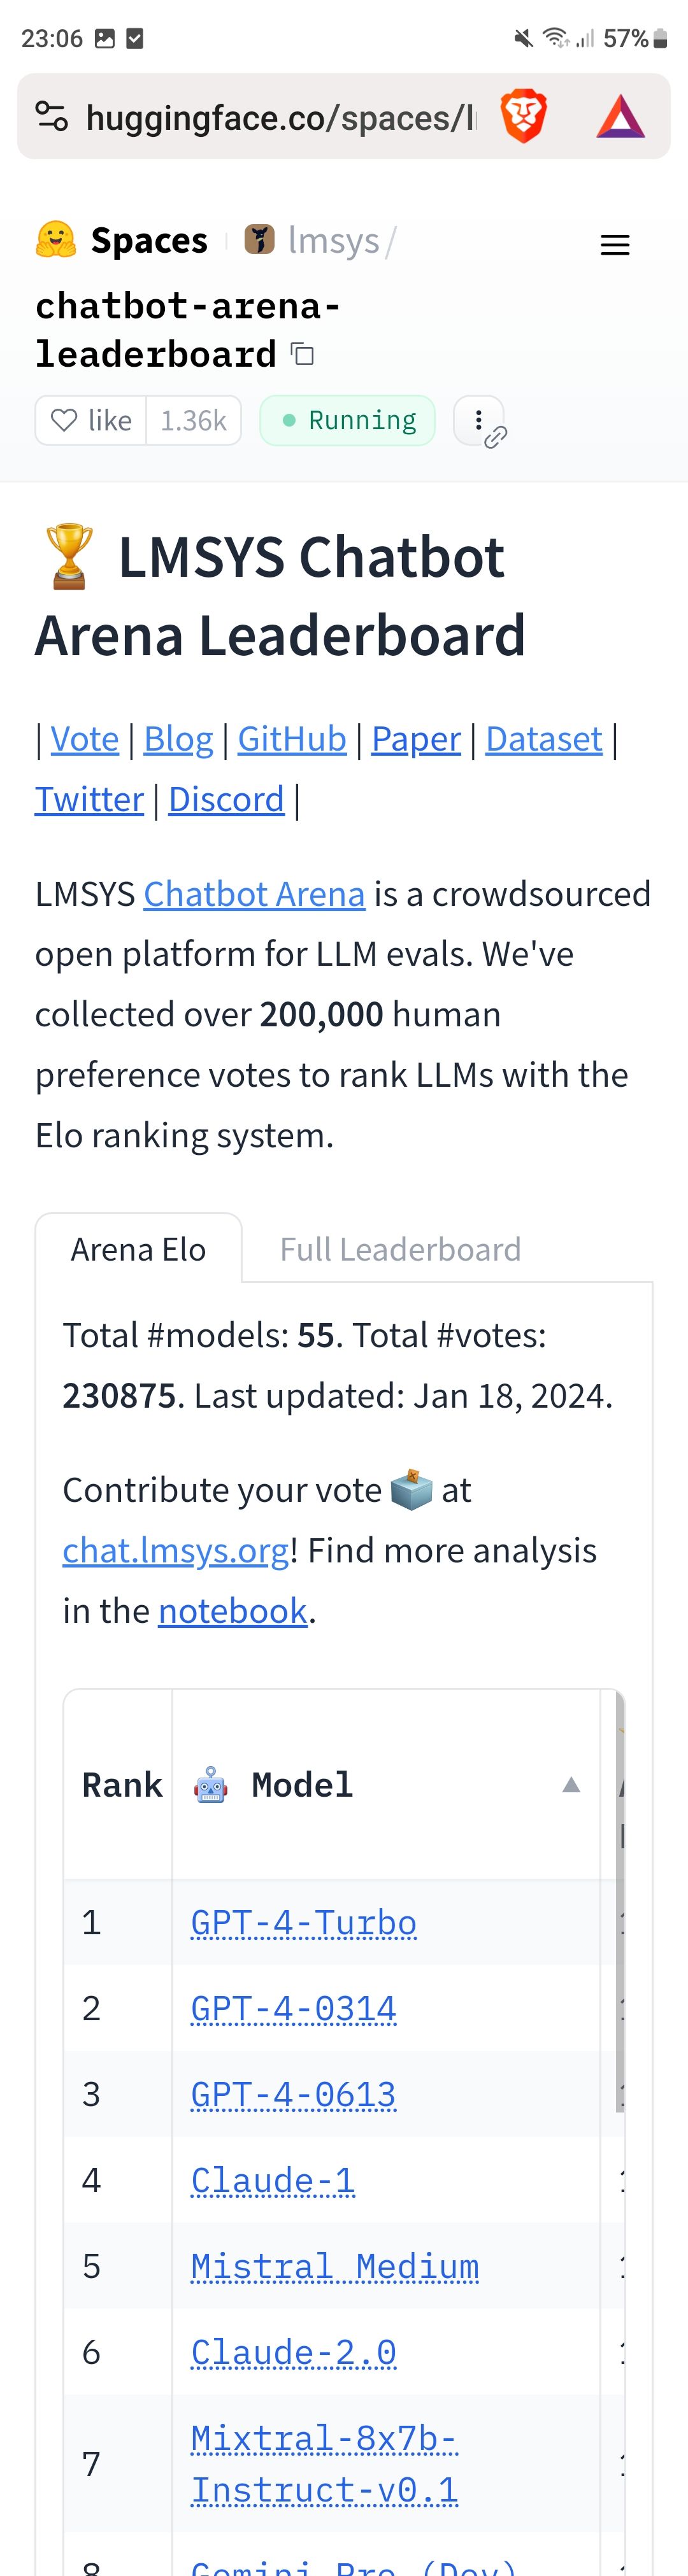Screen dimensions: 688x2576
Task: Tap the huggingface.co address bar URL
Action: point(280,118)
